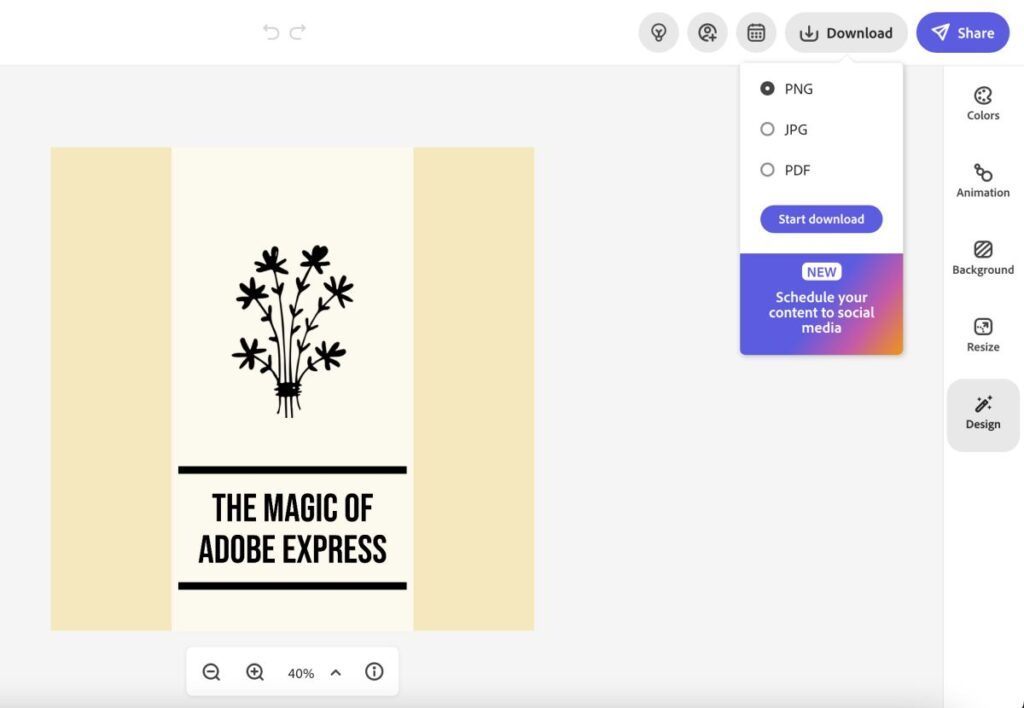The image size is (1024, 708).
Task: Zoom in on the canvas
Action: coord(255,671)
